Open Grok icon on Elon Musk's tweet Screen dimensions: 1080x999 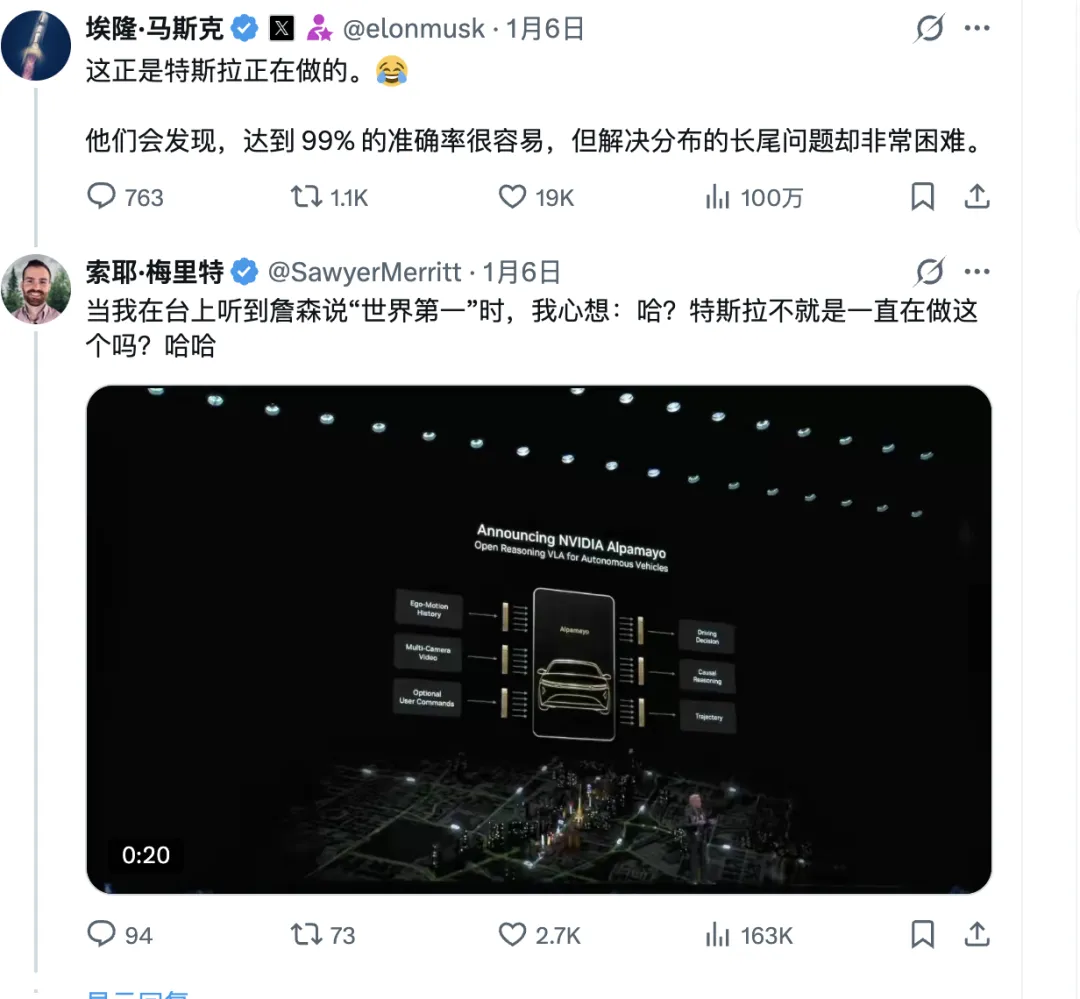click(929, 28)
